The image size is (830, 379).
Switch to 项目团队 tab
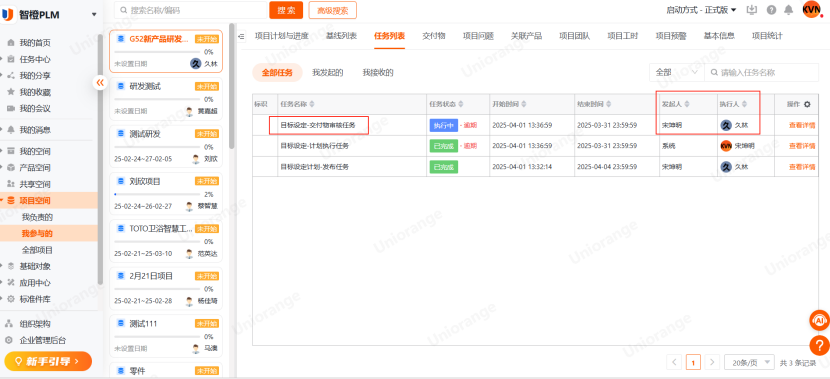574,36
